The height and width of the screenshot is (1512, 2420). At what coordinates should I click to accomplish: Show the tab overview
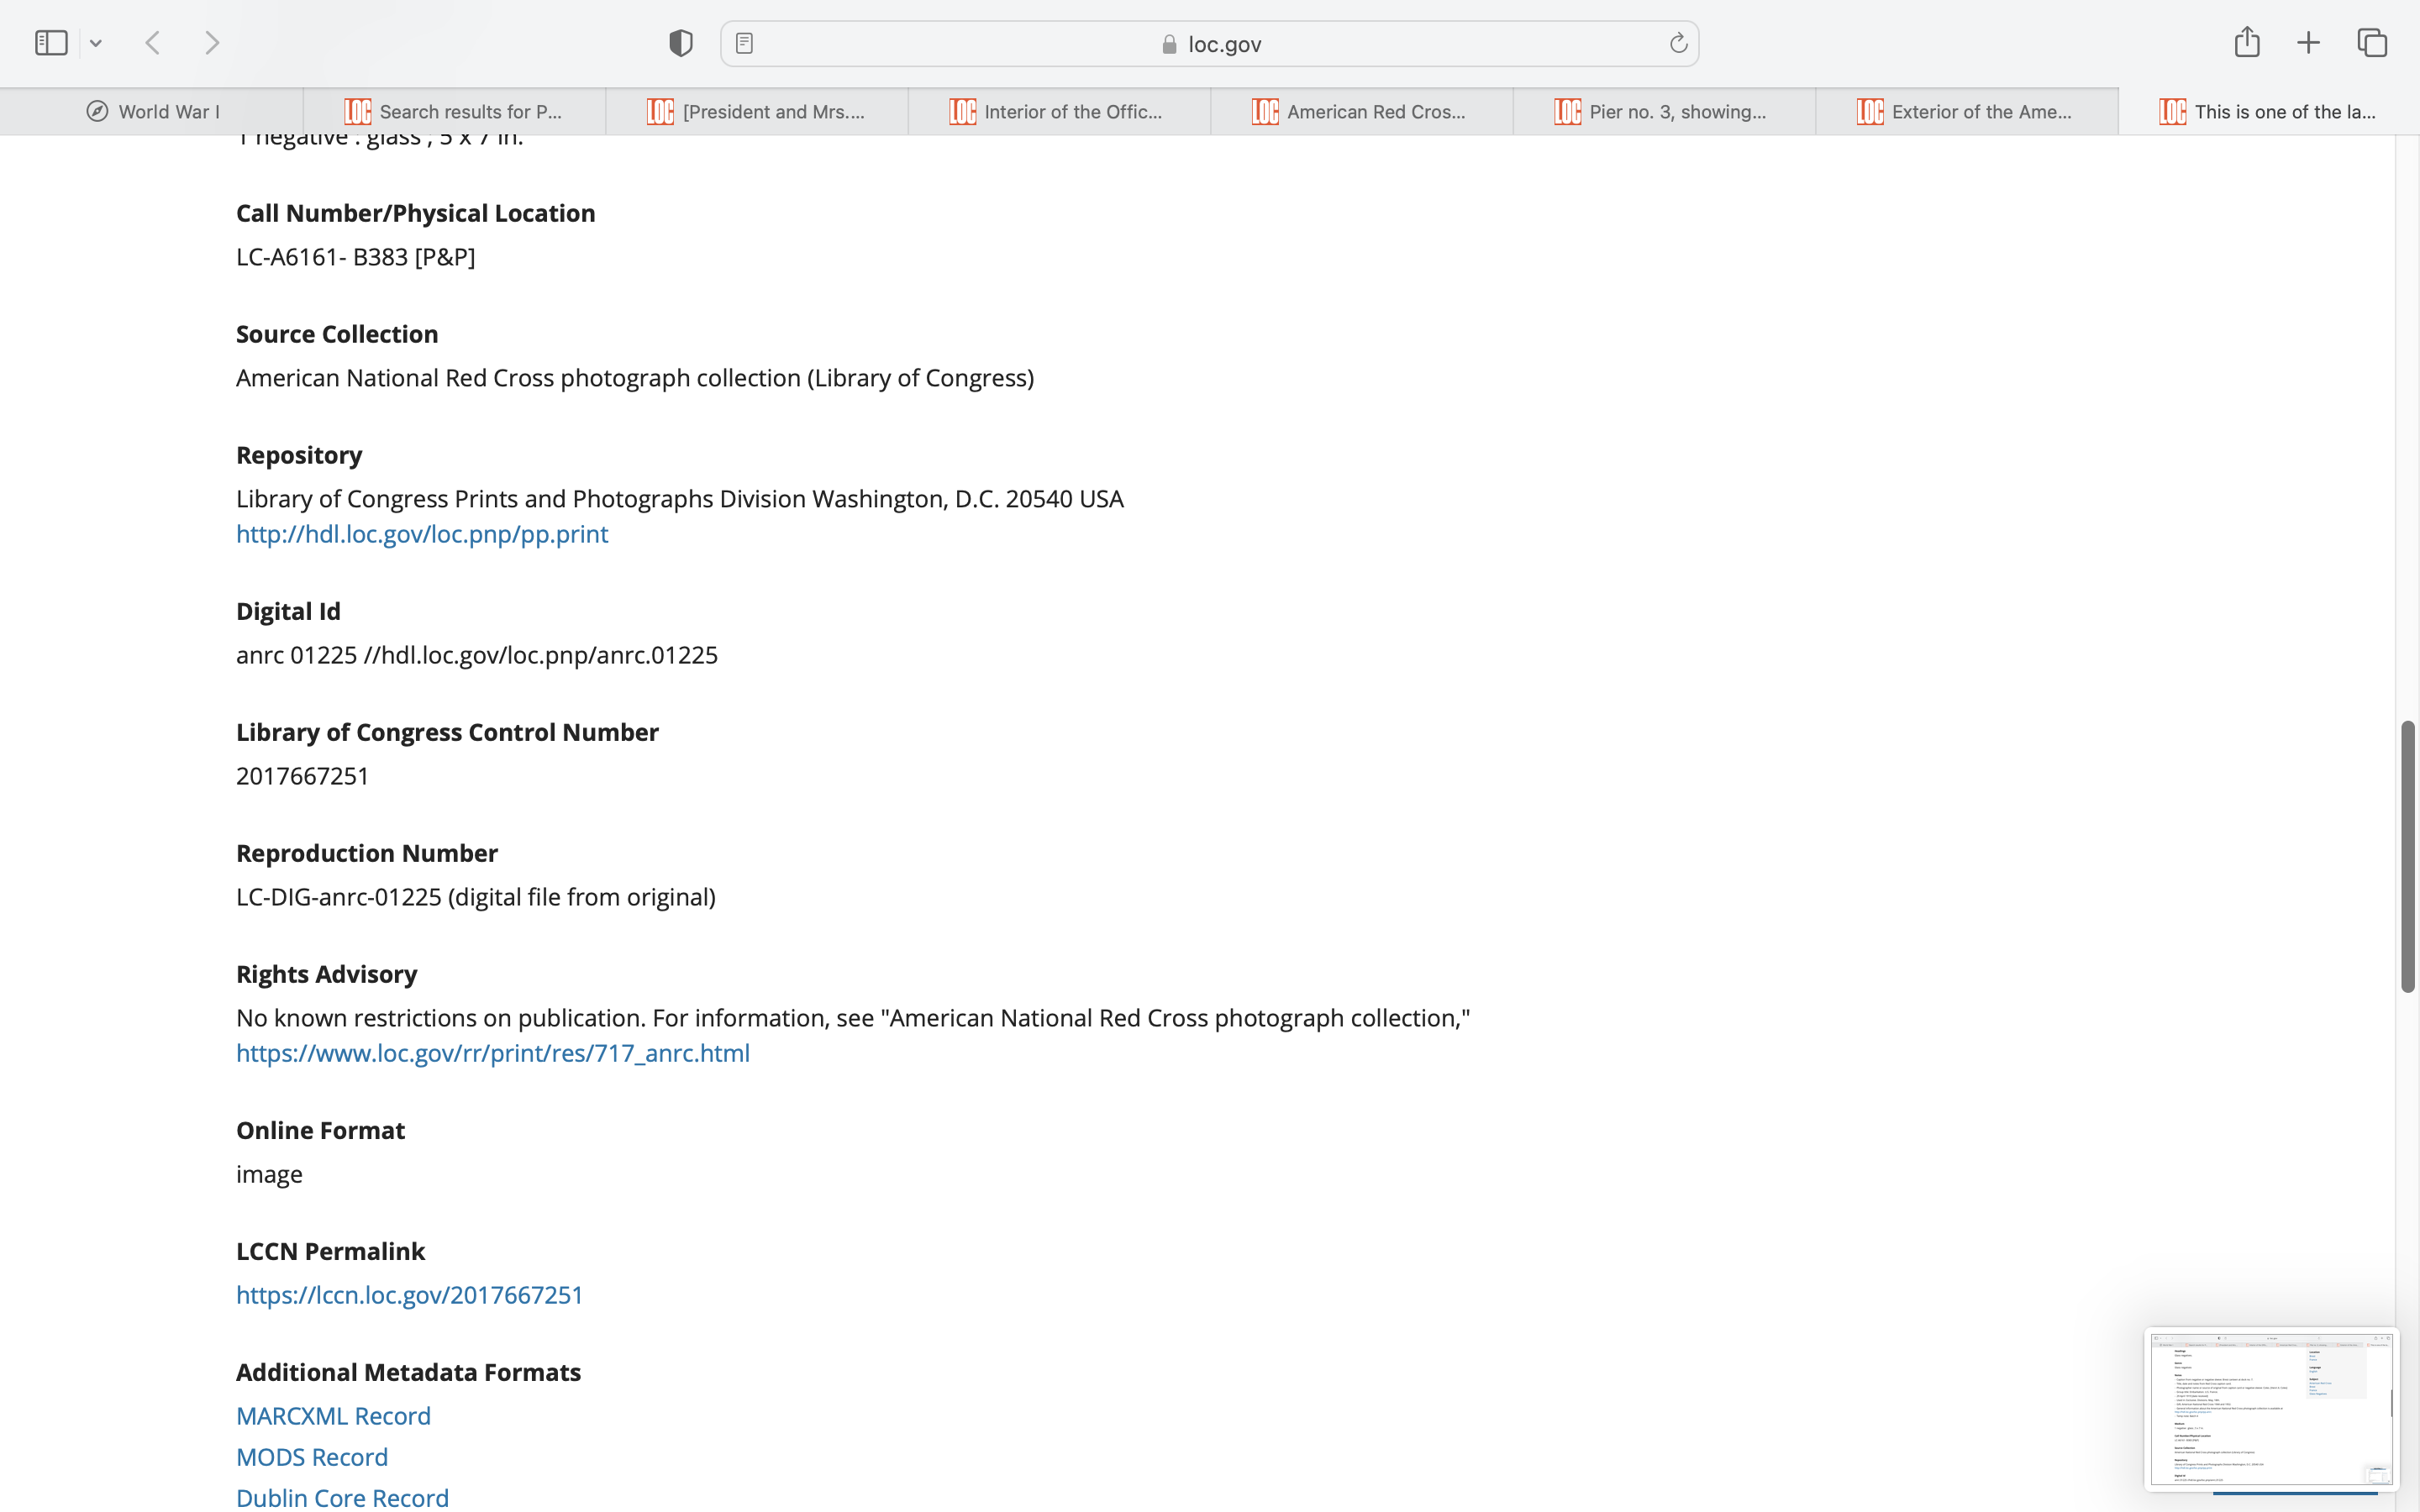(x=2372, y=43)
